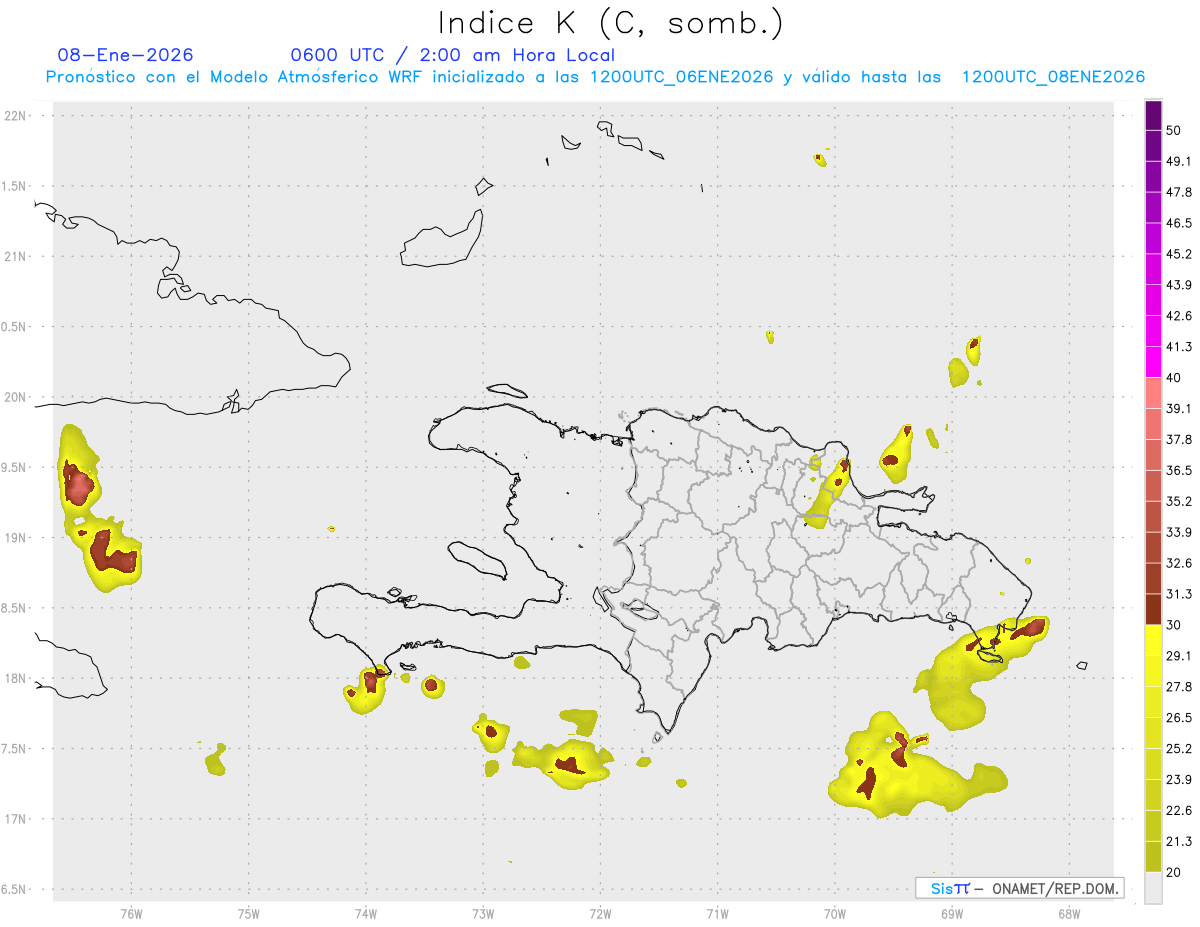Viewport: 1200px width, 927px height.
Task: Click the Great Inagua island outline
Action: click(442, 240)
